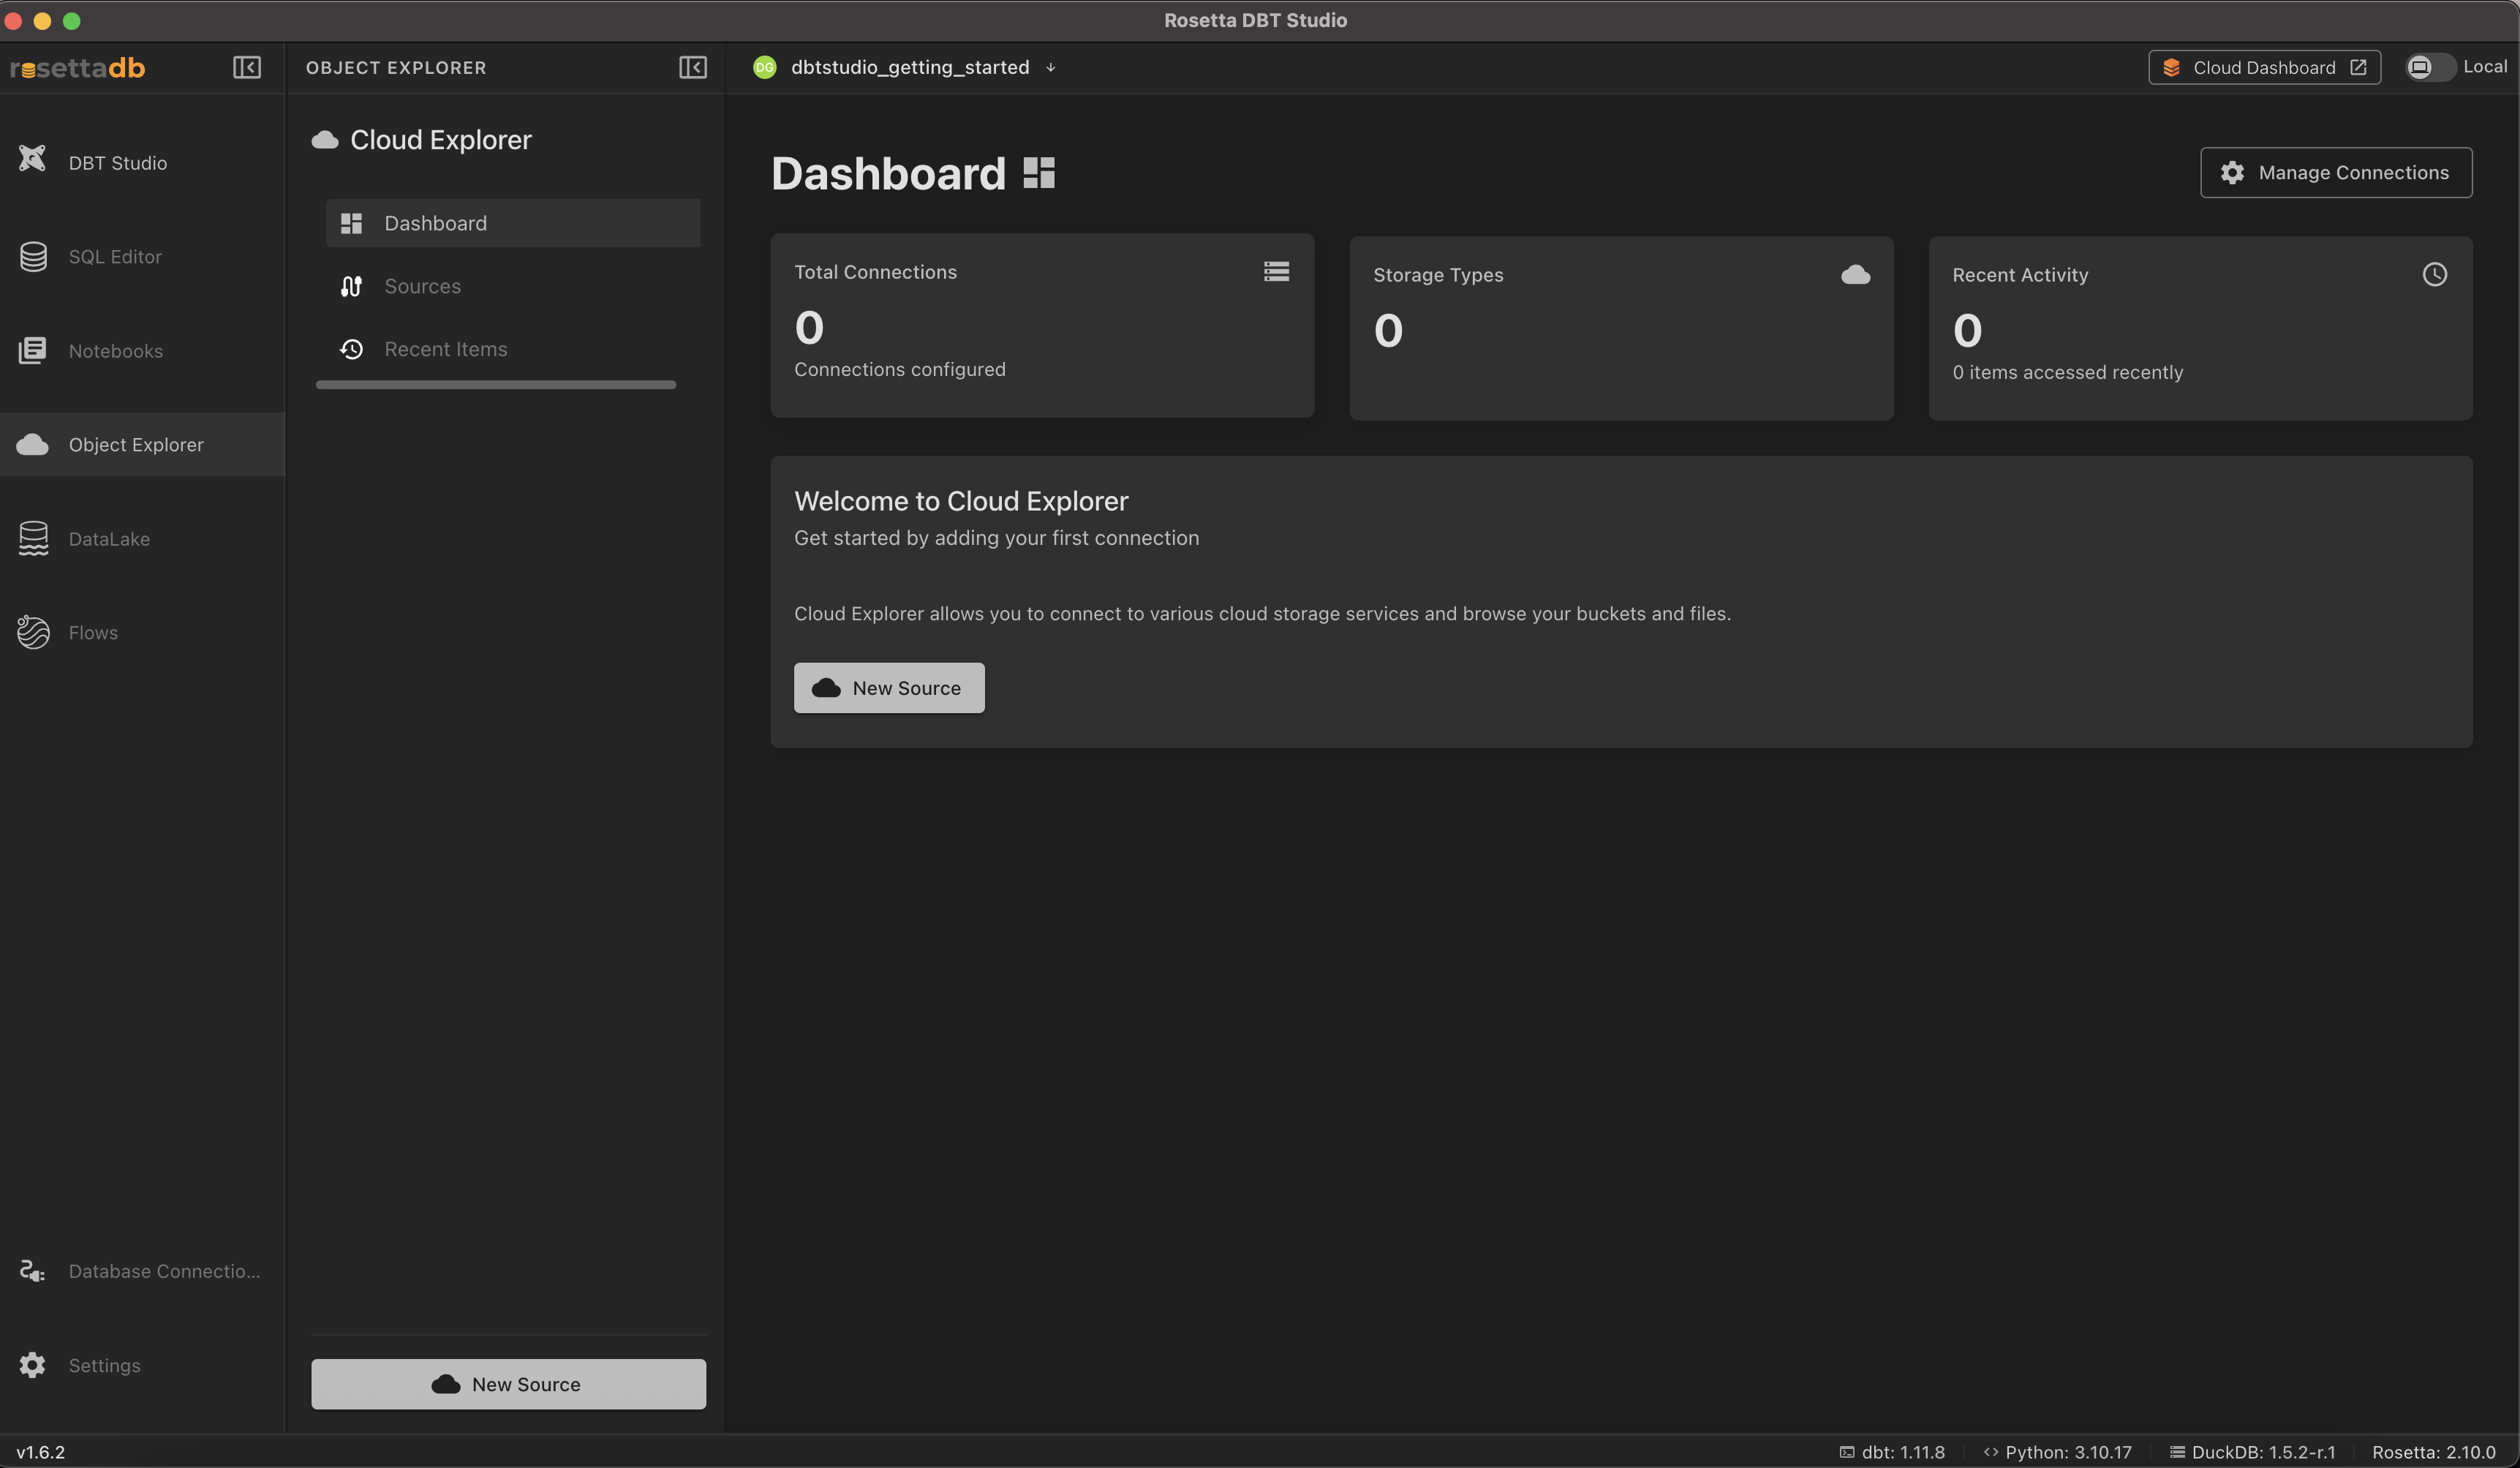Click the Recent Activity card
The height and width of the screenshot is (1468, 2520).
coord(2200,328)
